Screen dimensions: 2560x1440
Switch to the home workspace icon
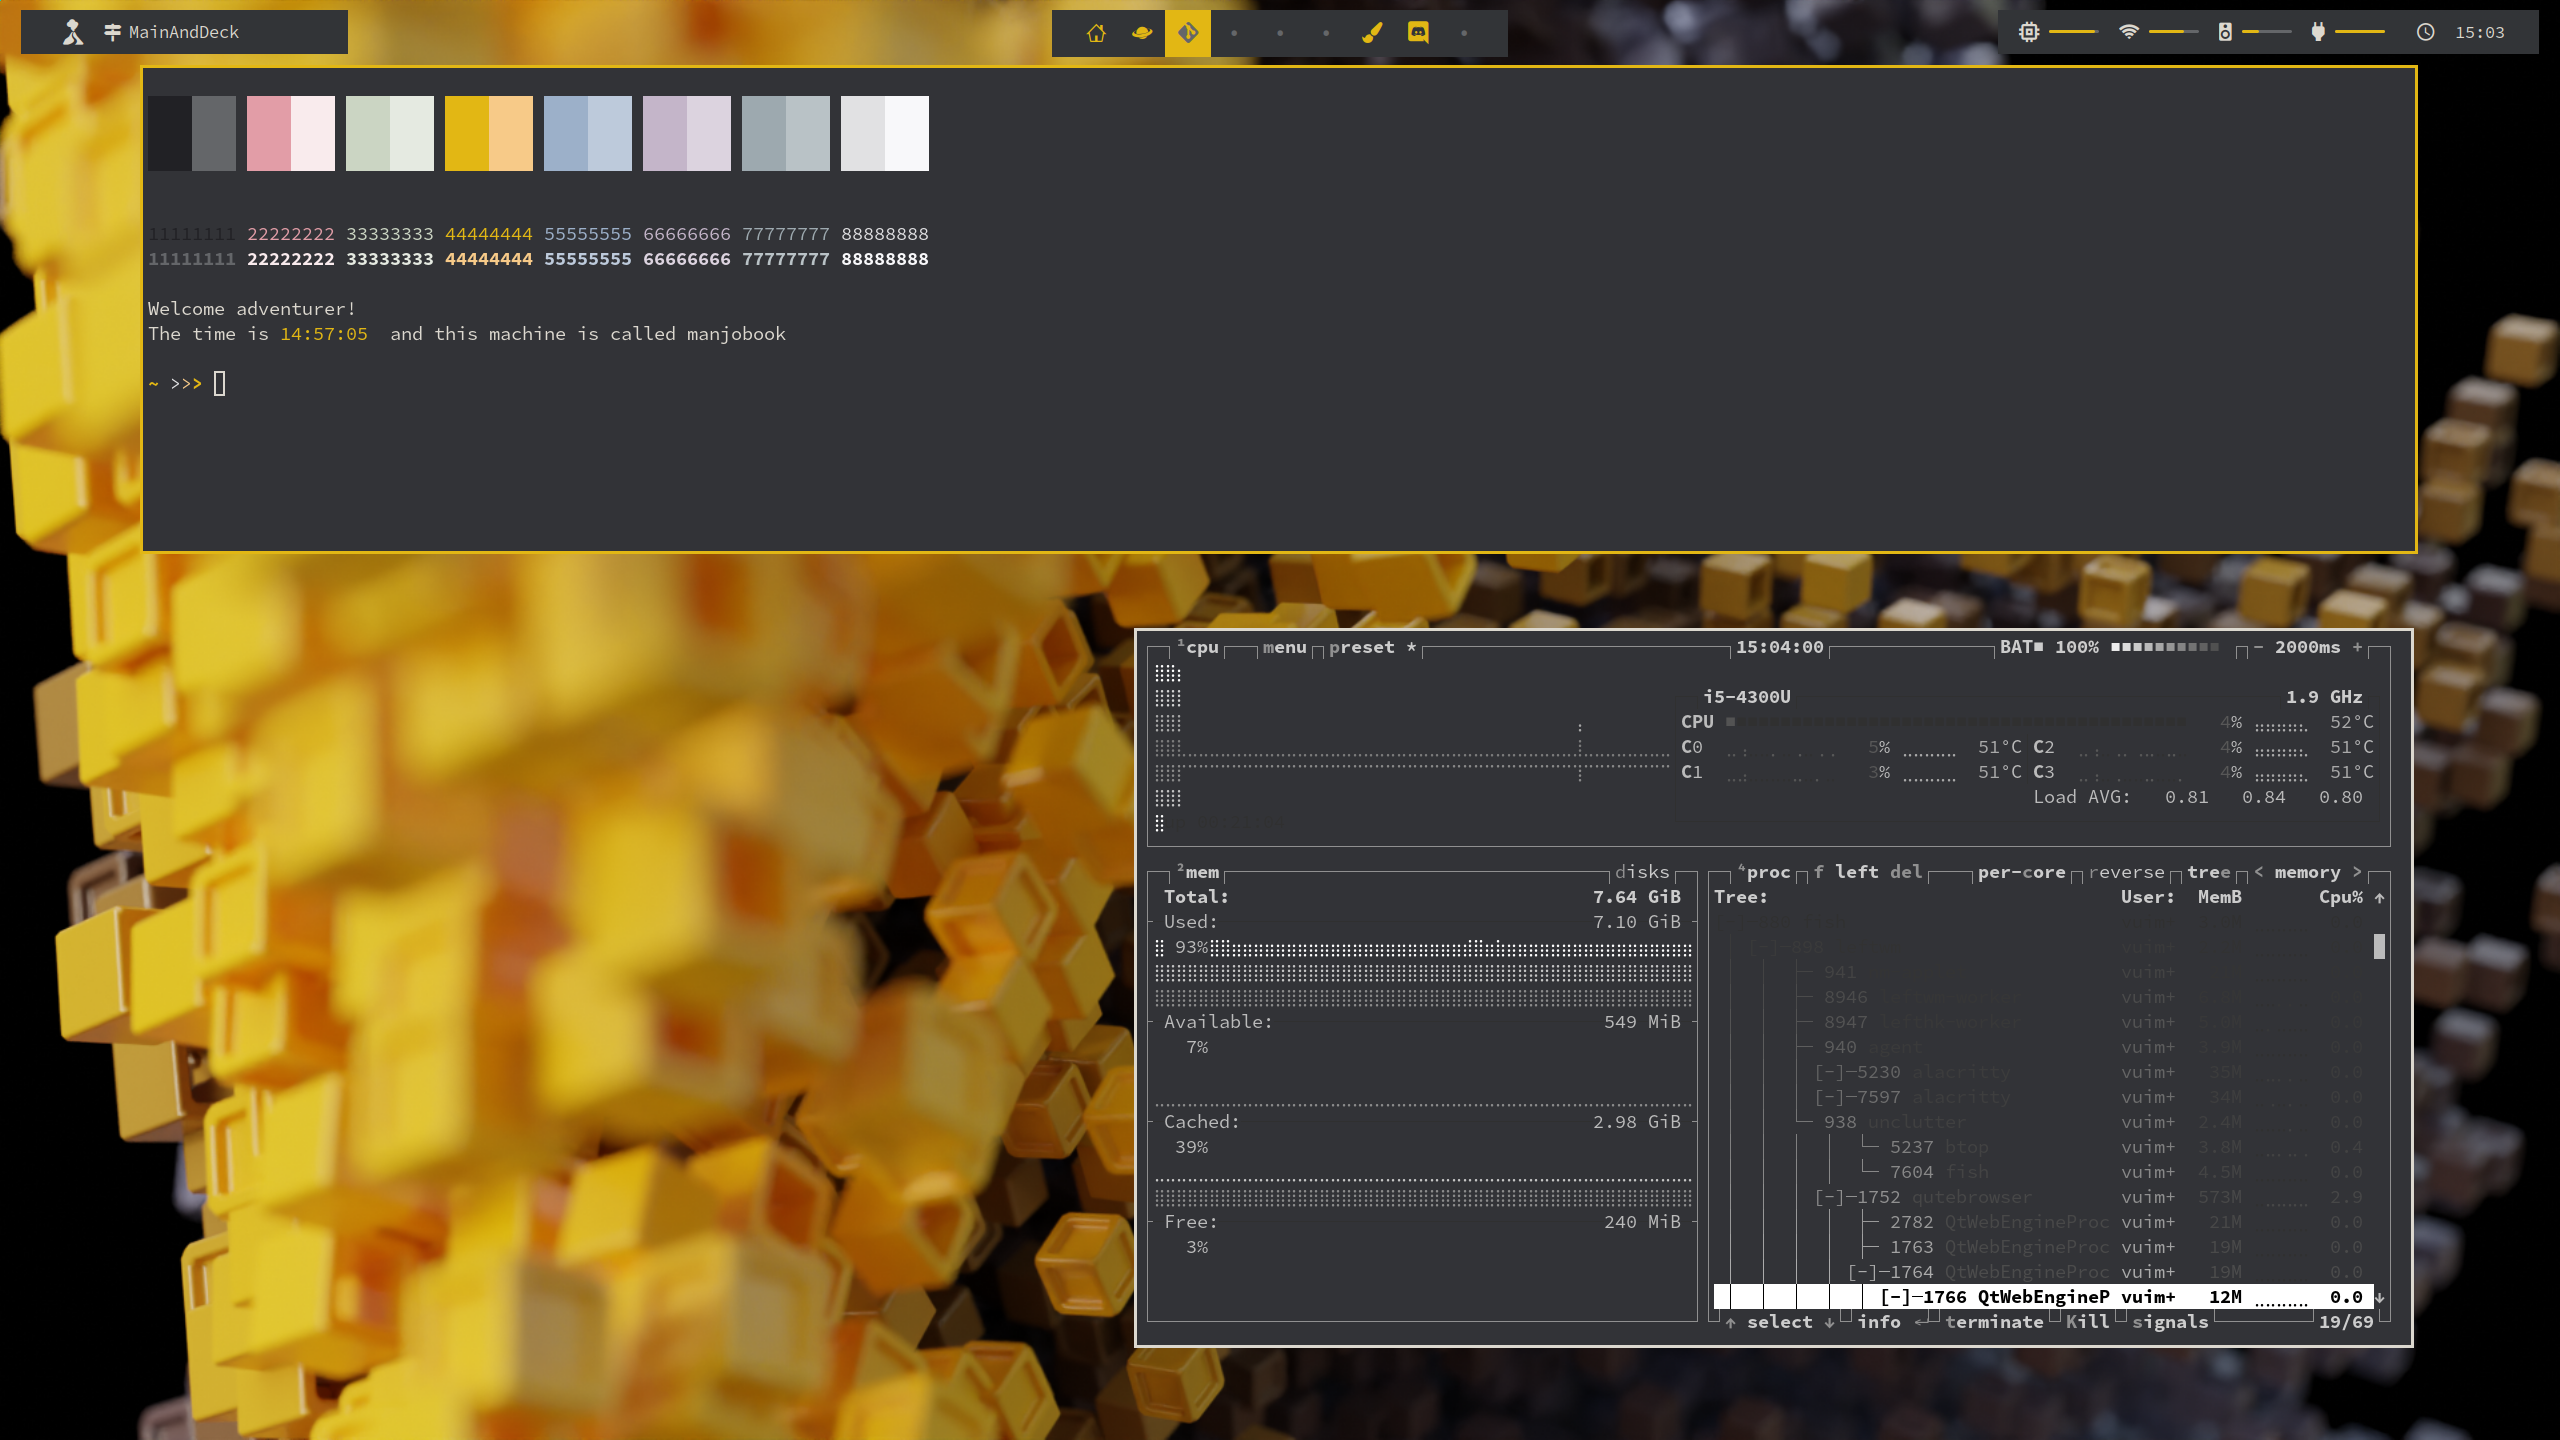coord(1096,33)
